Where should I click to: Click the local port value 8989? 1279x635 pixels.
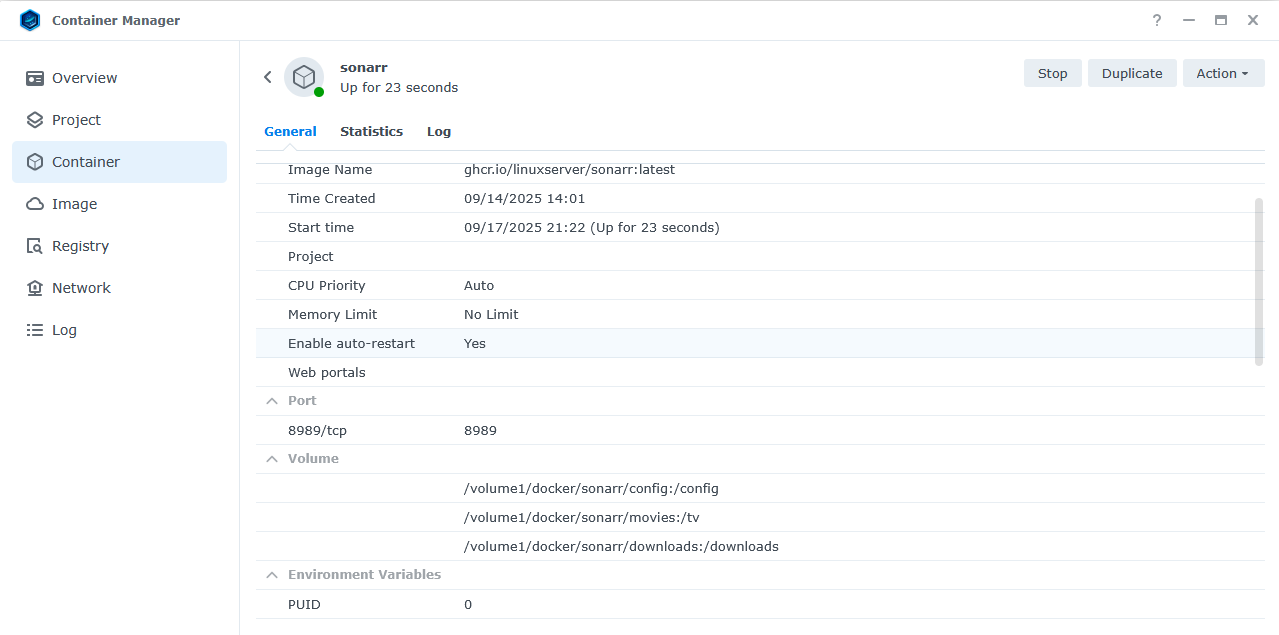(x=480, y=431)
